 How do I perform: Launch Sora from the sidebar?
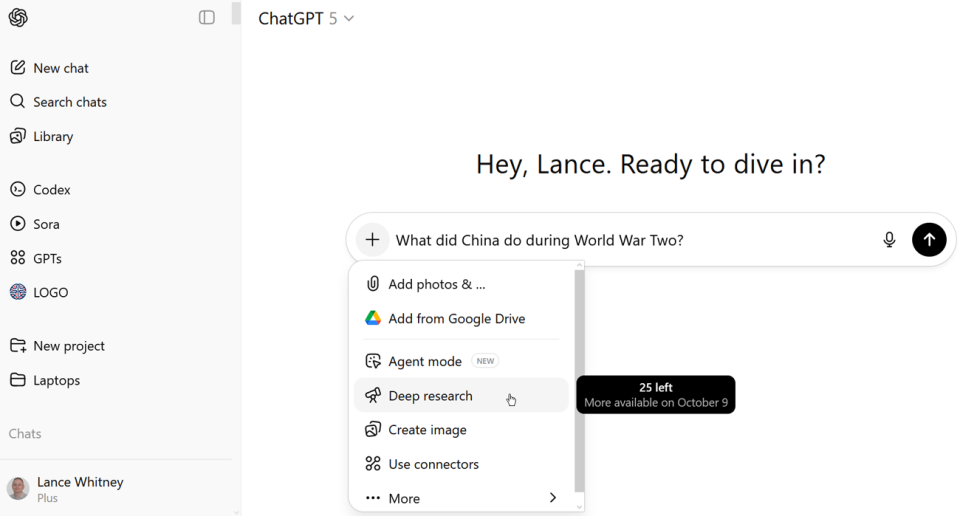tap(46, 224)
